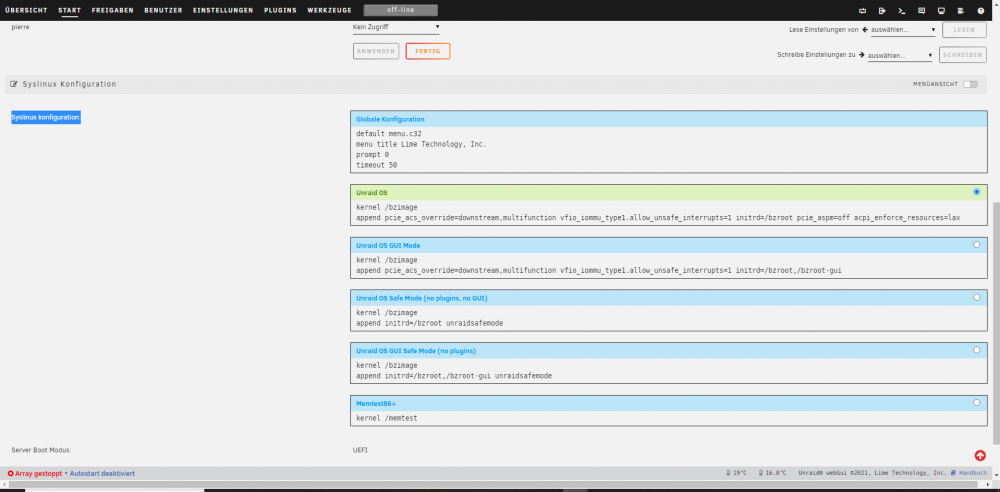Click the off-line status button
1000x492 pixels.
(x=401, y=10)
